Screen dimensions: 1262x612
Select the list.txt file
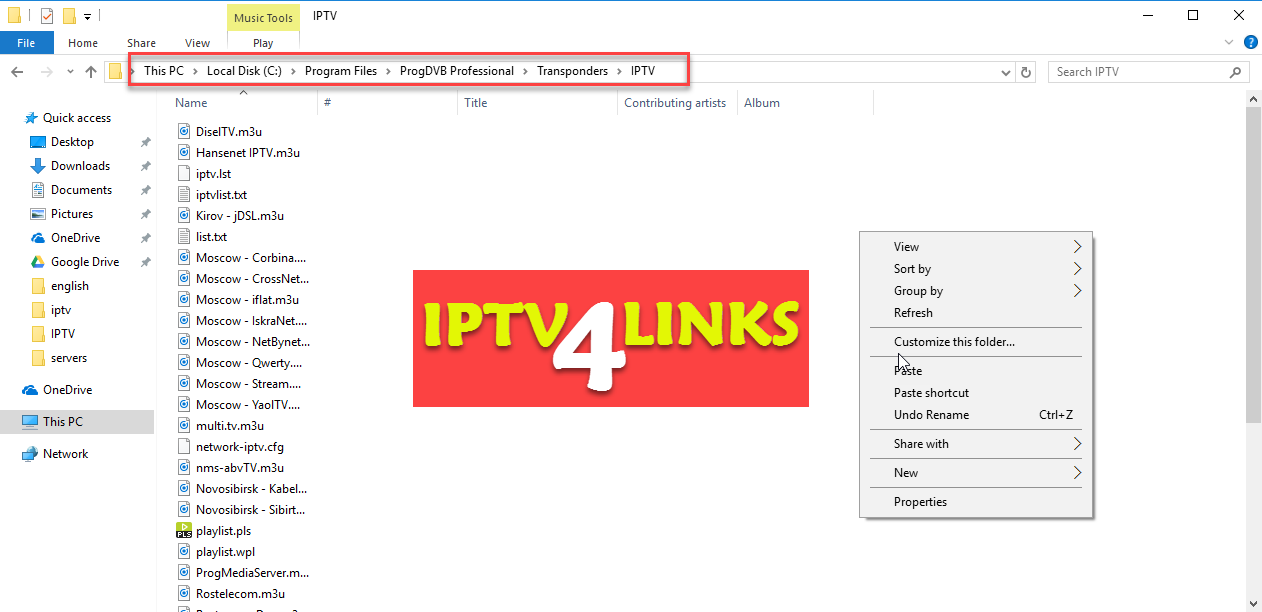pyautogui.click(x=211, y=236)
